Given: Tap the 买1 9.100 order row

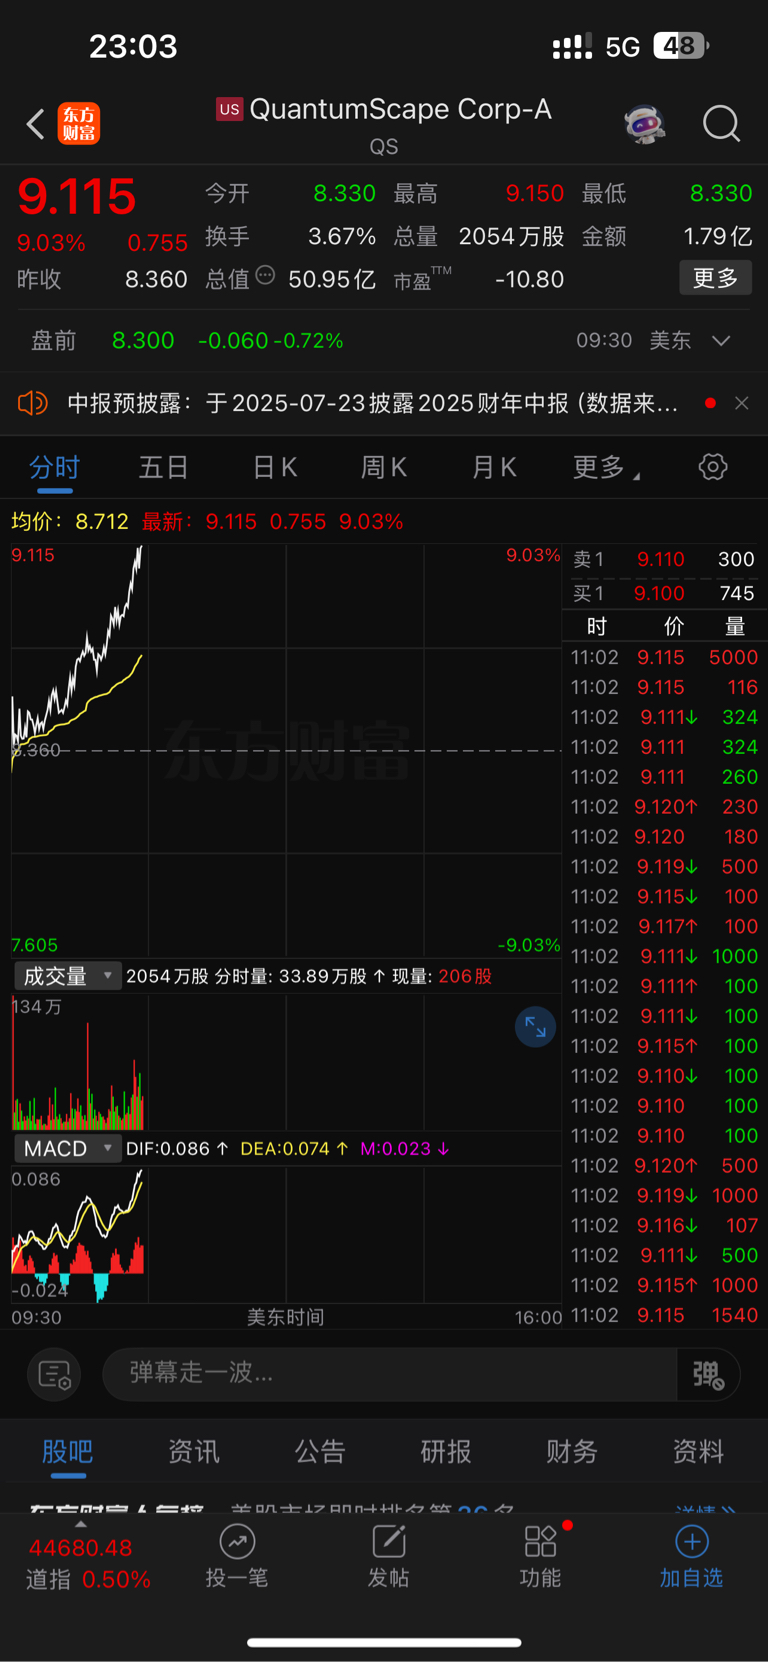Looking at the screenshot, I should click(x=664, y=593).
